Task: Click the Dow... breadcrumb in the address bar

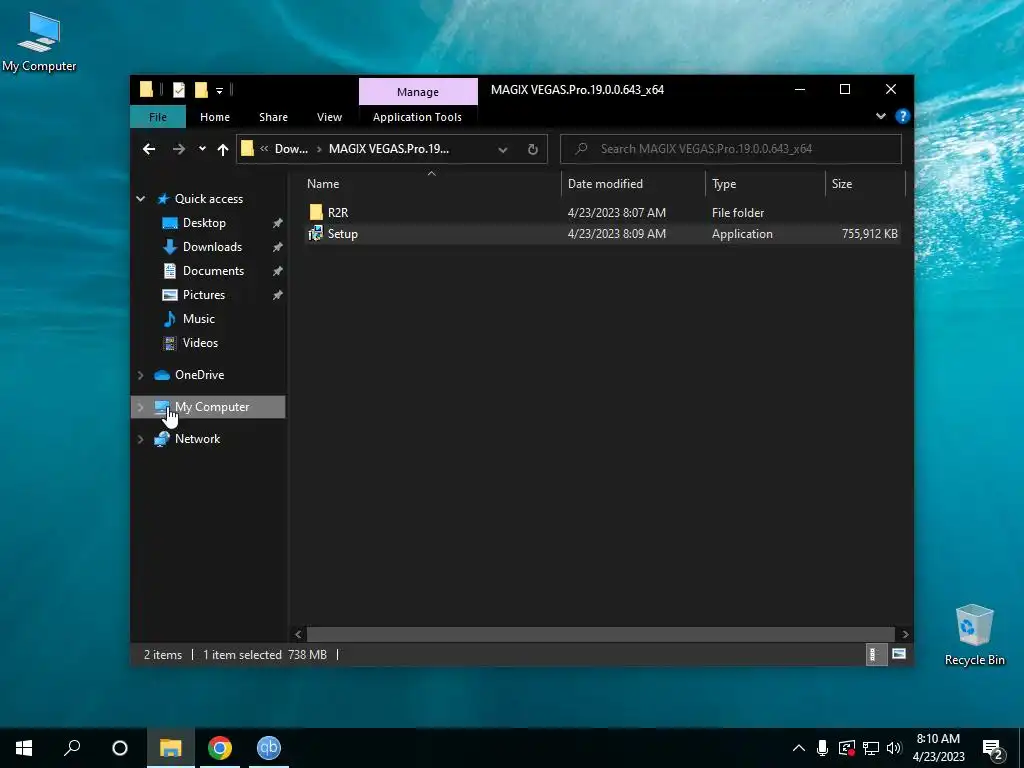Action: tap(291, 149)
